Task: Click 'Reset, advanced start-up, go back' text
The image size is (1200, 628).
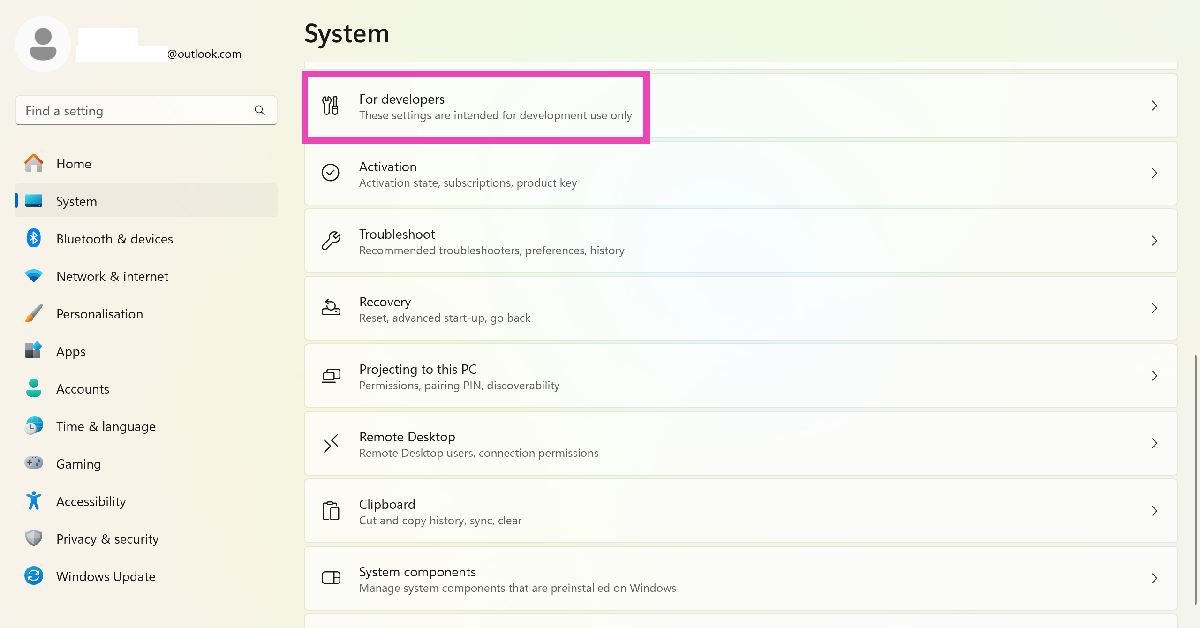Action: pyautogui.click(x=445, y=318)
